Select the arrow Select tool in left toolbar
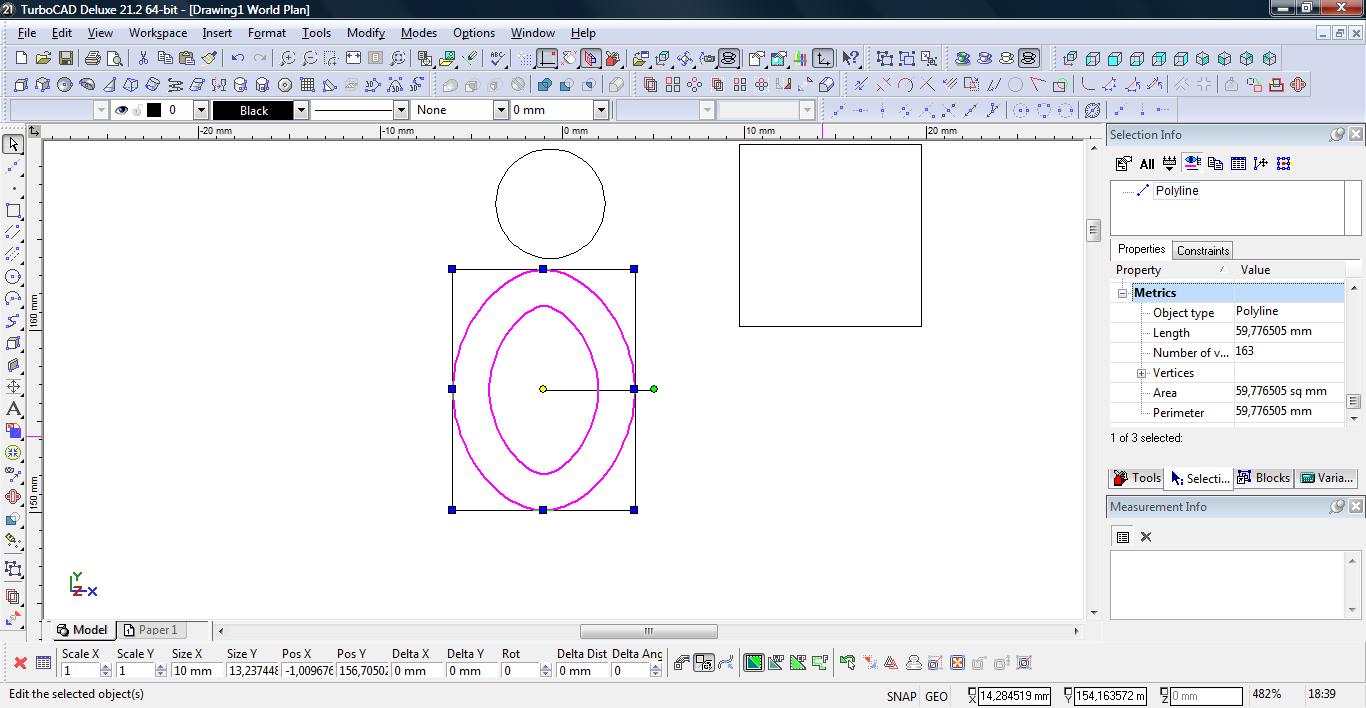Viewport: 1366px width, 708px height. pos(13,145)
